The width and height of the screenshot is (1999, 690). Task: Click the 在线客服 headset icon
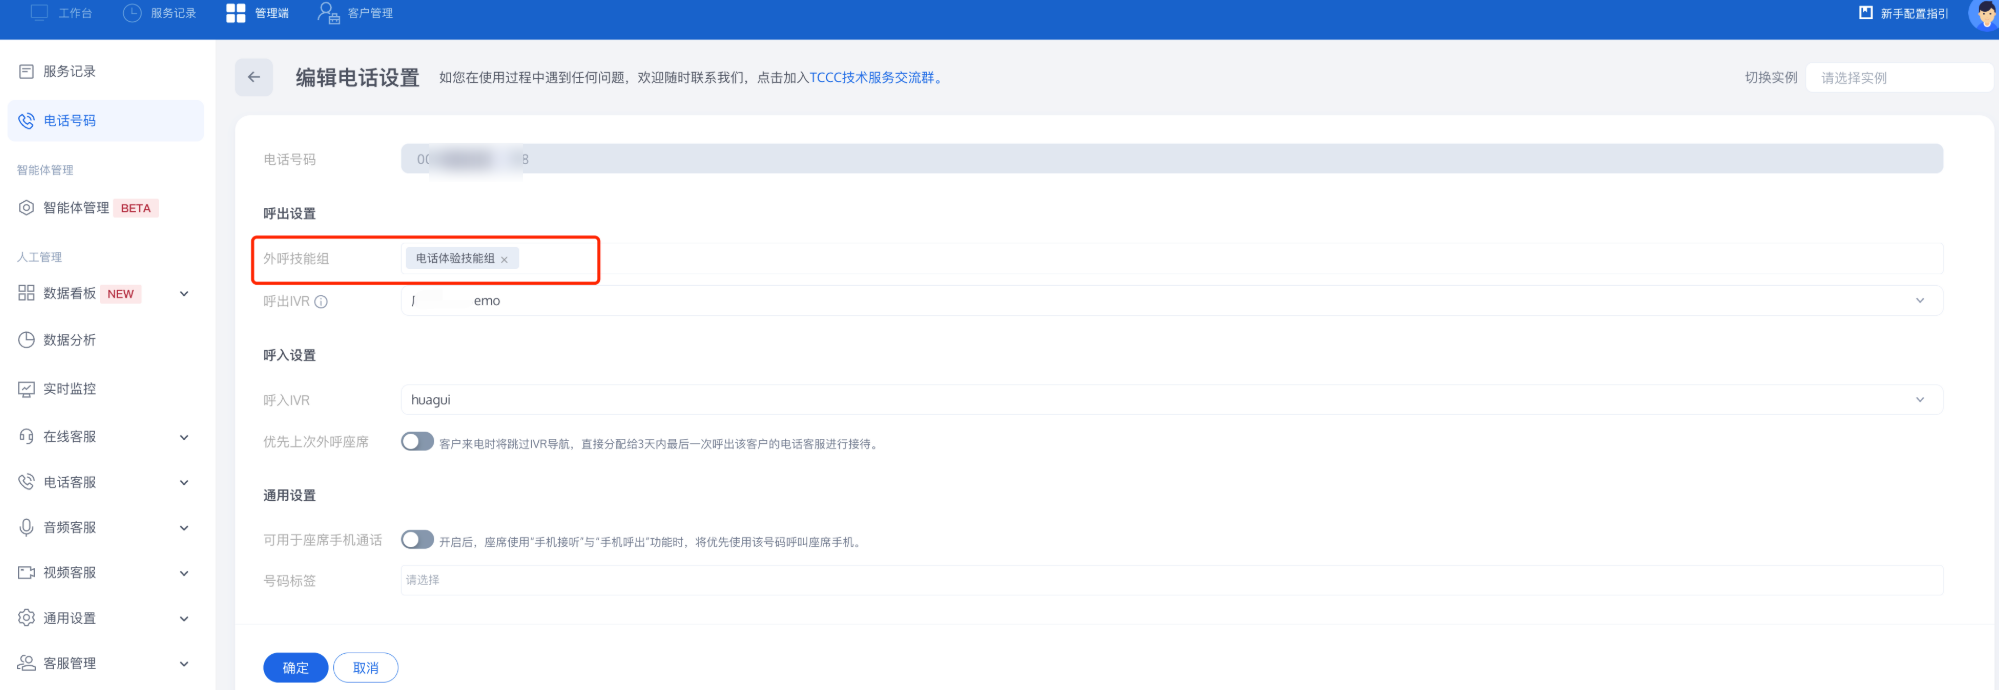click(27, 436)
